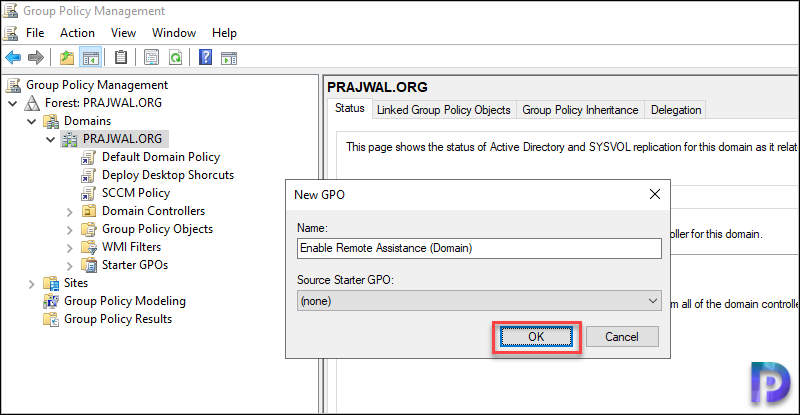This screenshot has width=800, height=415.
Task: Click the Sites folder icon
Action: point(51,283)
